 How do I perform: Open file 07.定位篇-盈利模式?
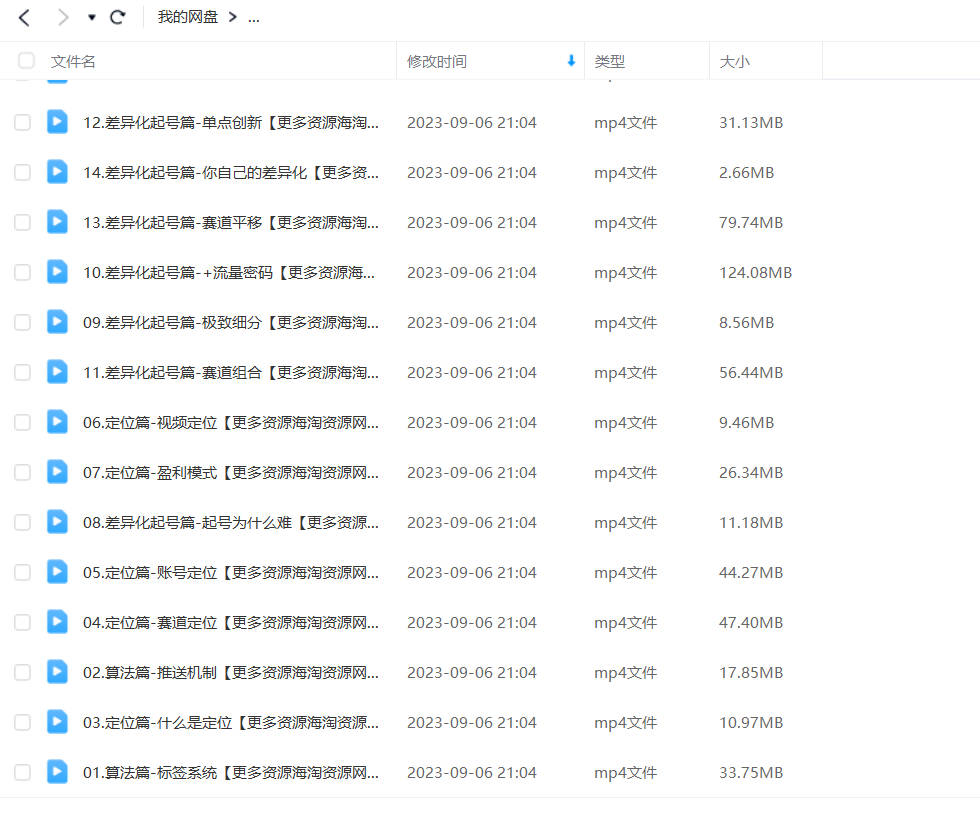(x=231, y=473)
